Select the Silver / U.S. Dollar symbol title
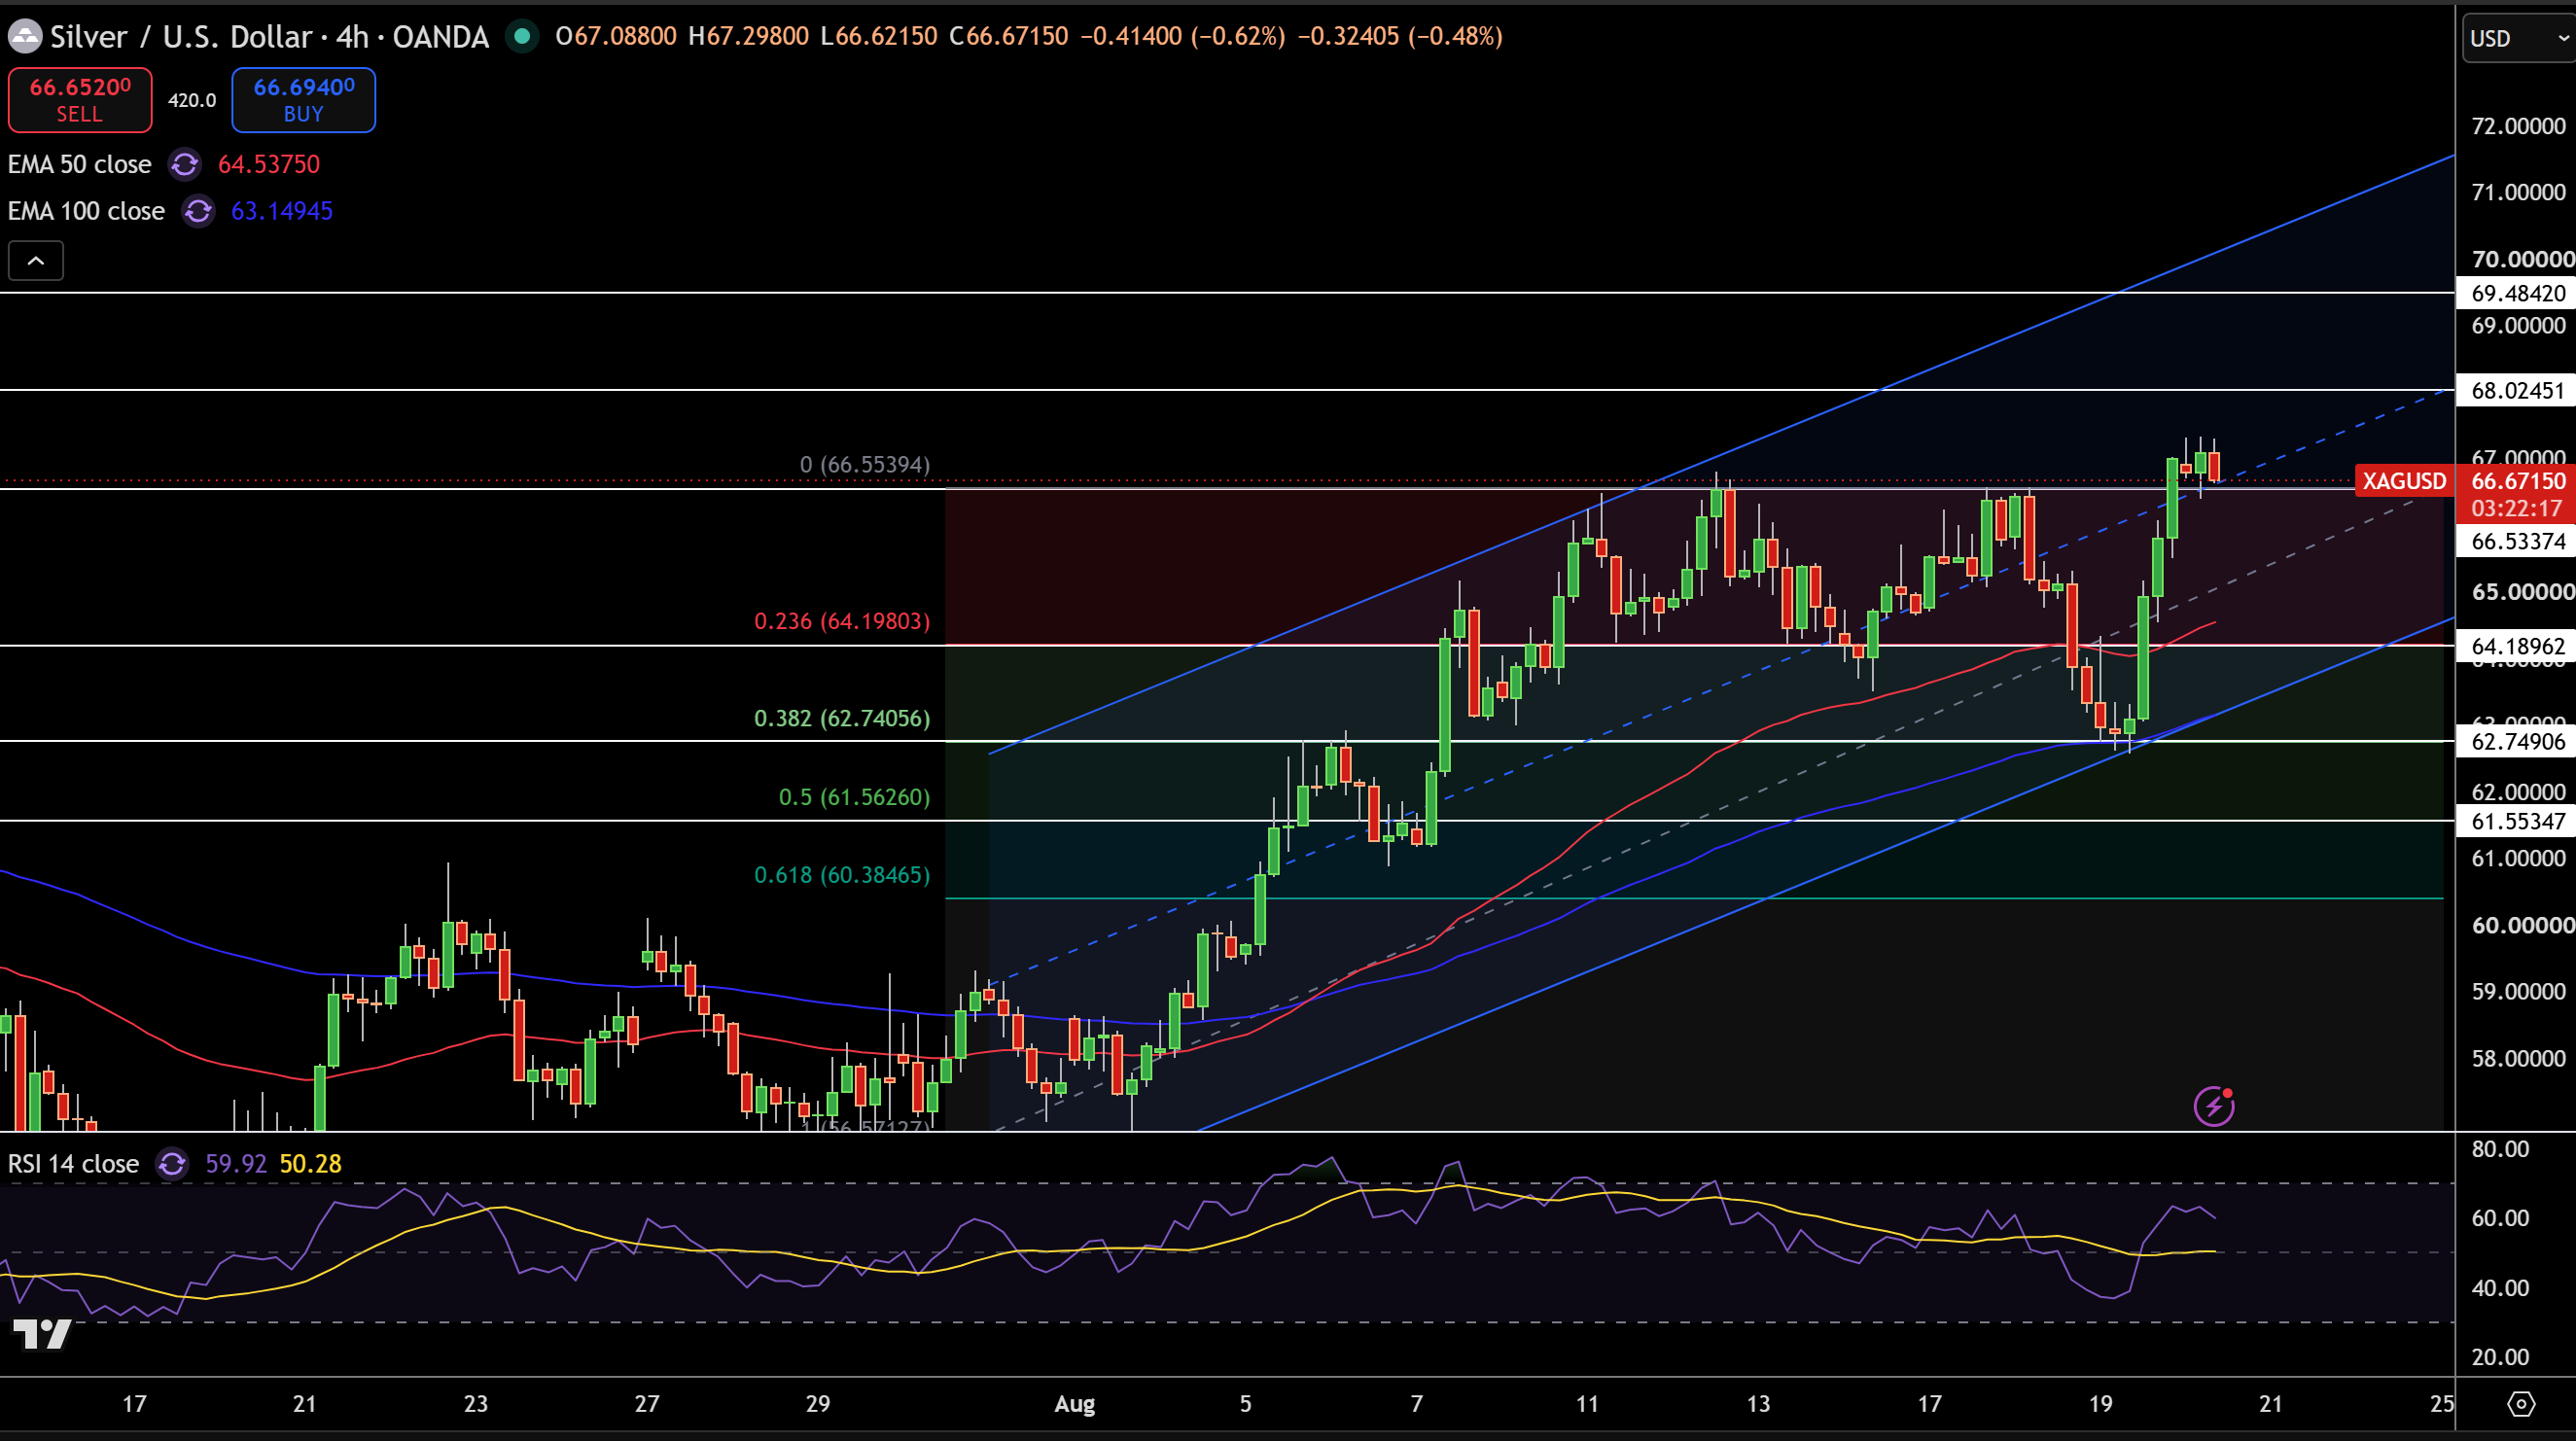 [x=181, y=37]
